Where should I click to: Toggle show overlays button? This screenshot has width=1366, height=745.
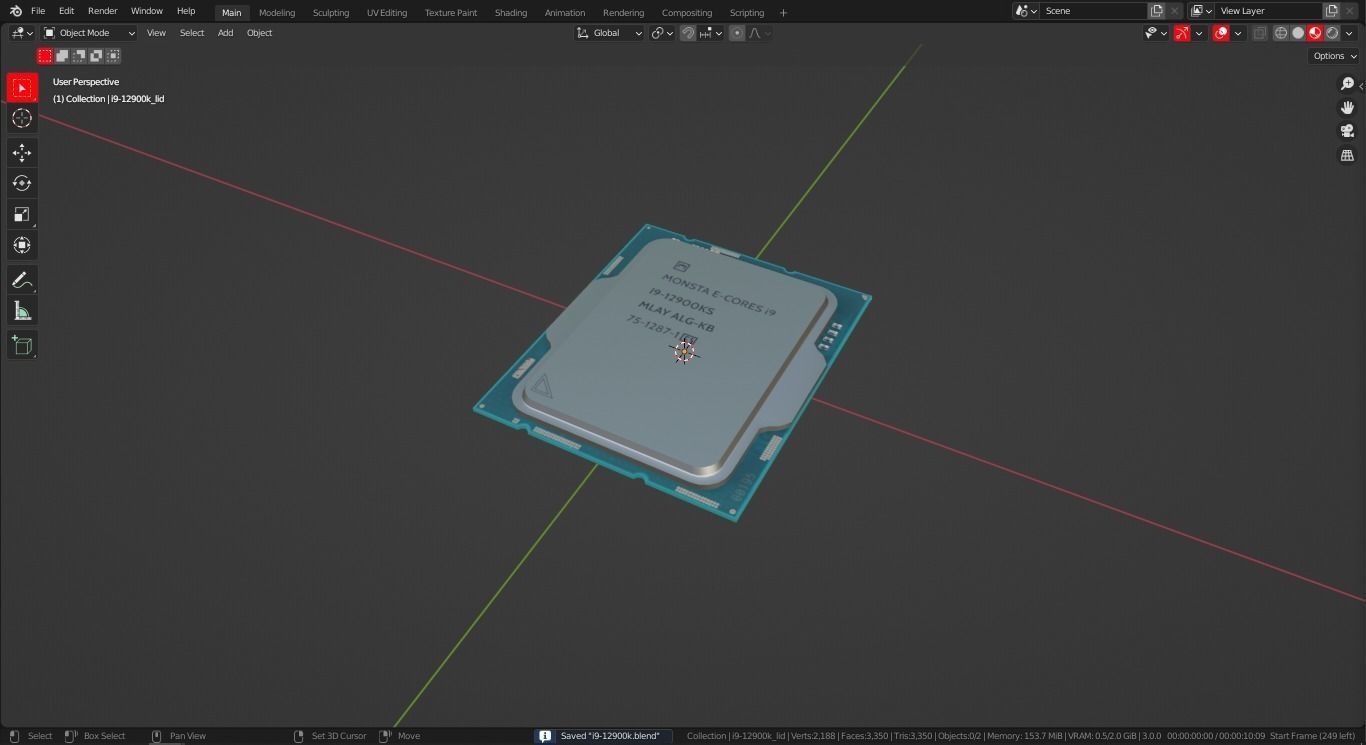coord(1221,33)
